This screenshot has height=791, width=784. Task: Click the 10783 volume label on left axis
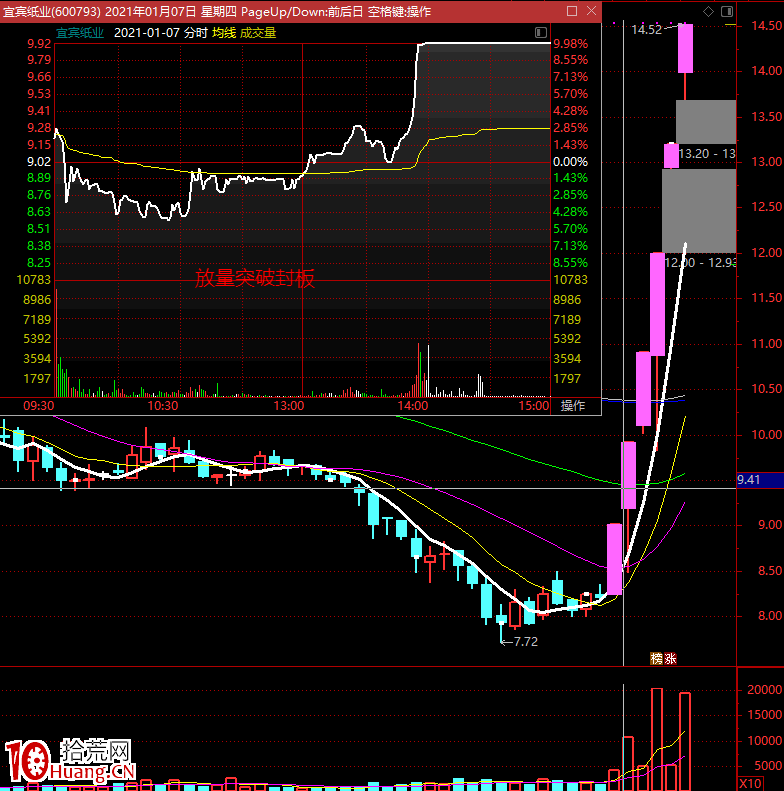tap(34, 280)
